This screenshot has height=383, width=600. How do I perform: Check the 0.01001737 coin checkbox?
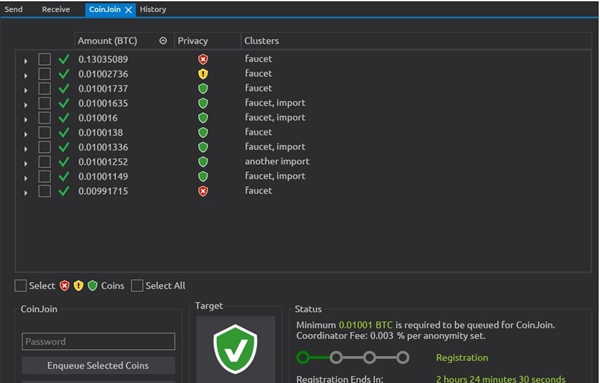(x=44, y=89)
